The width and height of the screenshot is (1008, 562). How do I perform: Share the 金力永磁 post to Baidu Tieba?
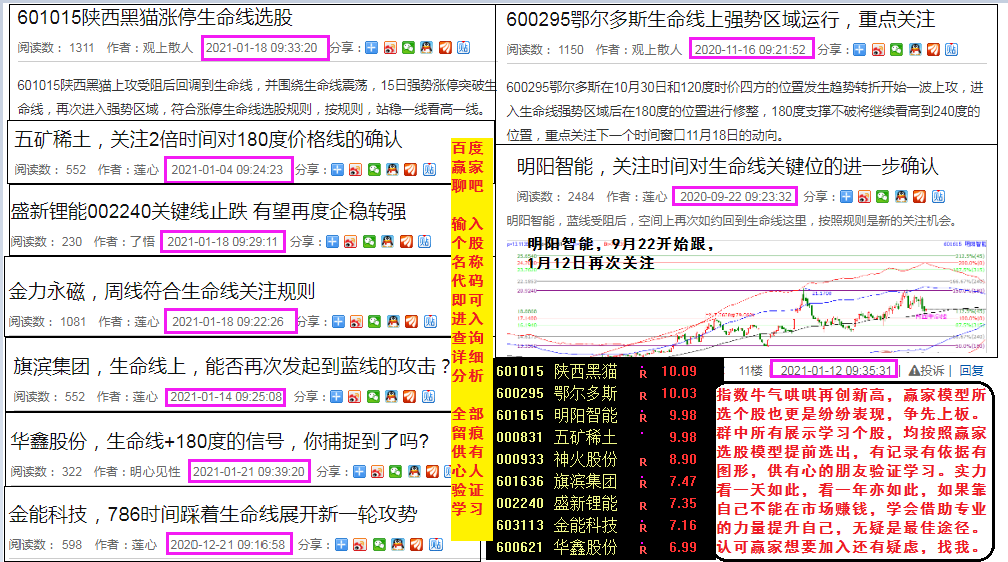click(428, 323)
